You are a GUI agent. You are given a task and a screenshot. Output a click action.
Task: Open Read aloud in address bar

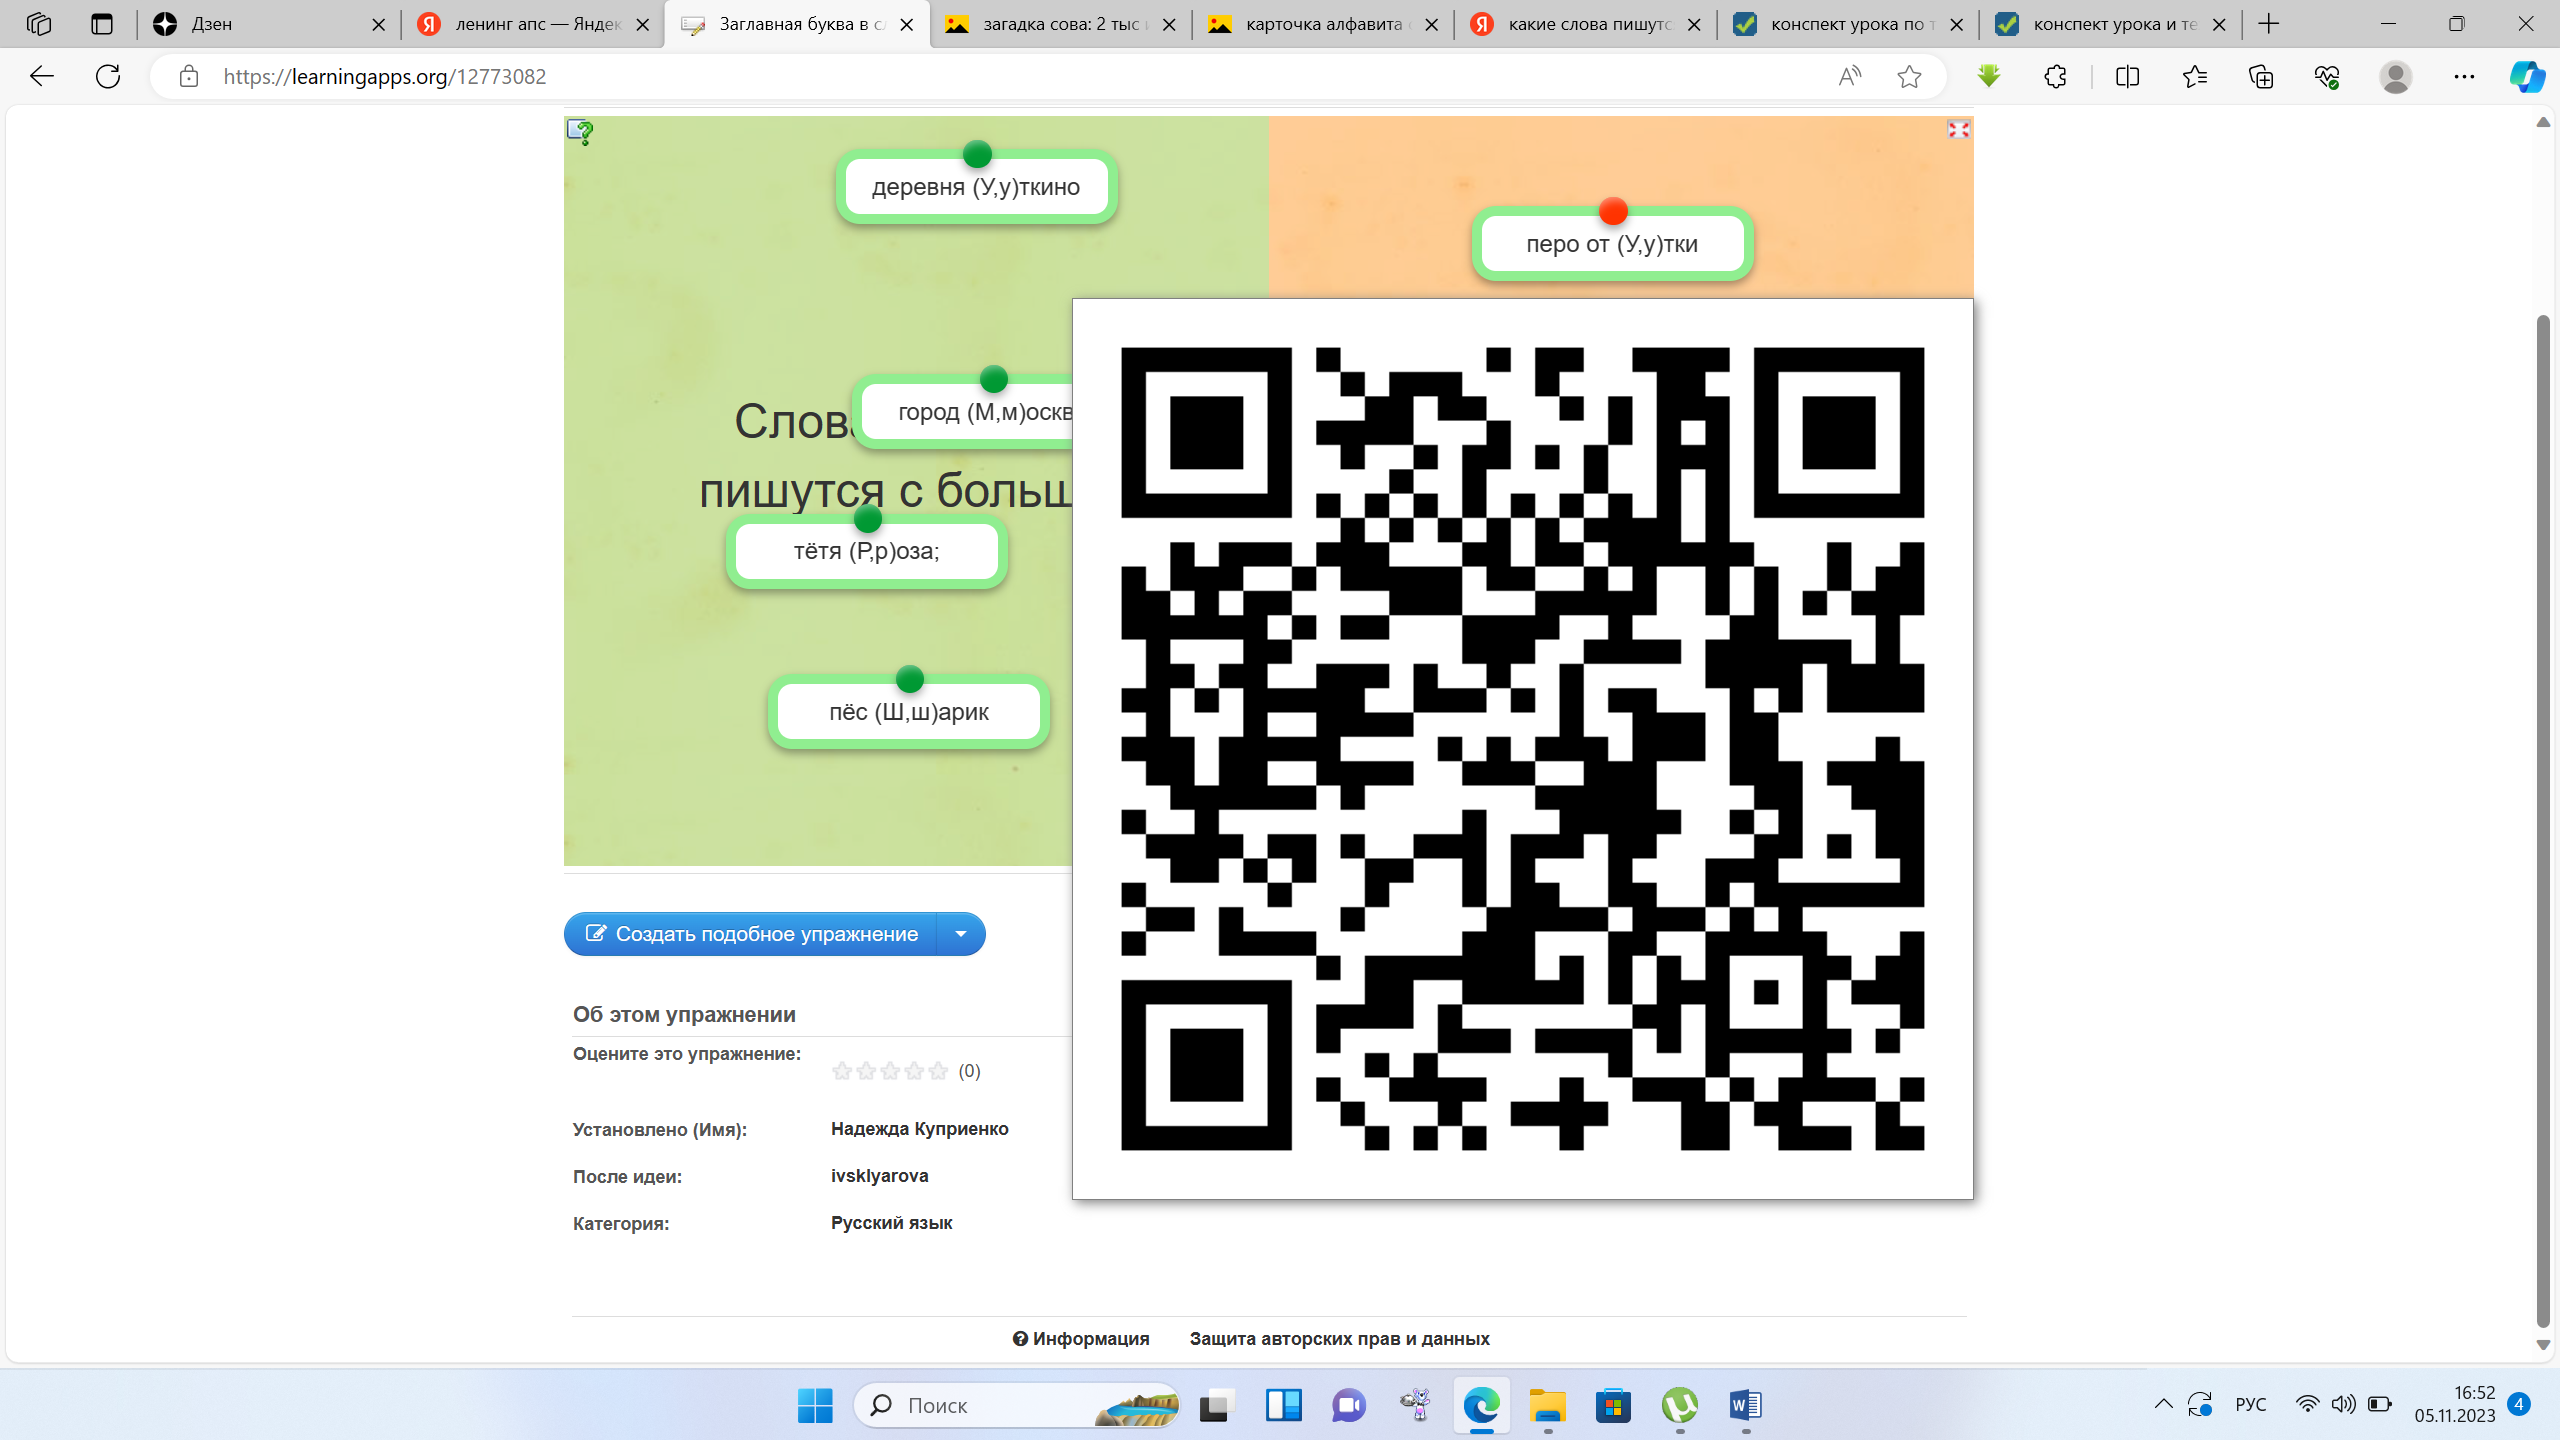(1850, 76)
